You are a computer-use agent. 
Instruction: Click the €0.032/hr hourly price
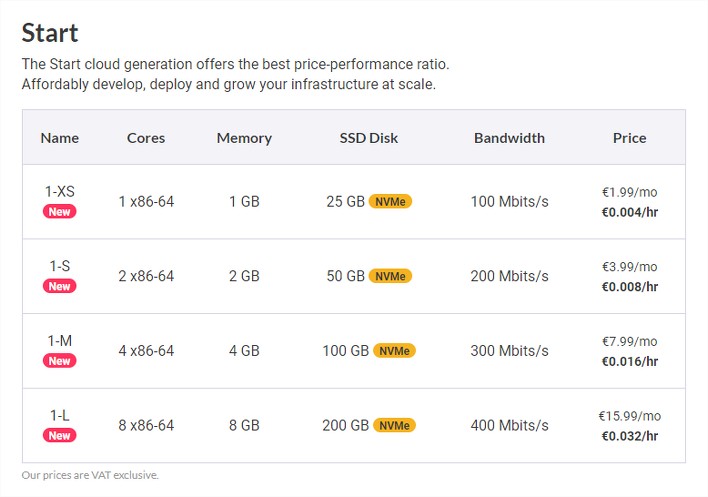[x=629, y=436]
